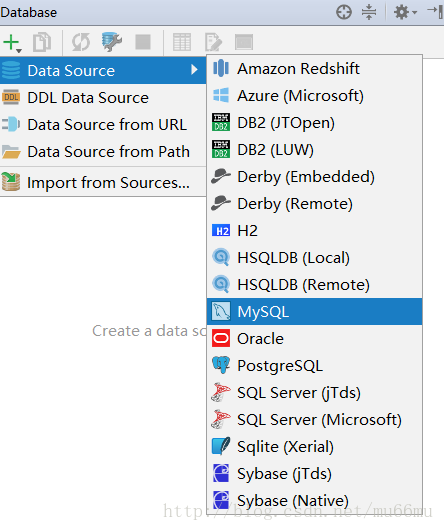Image resolution: width=444 pixels, height=531 pixels.
Task: Choose DB2 (LUW) entry
Action: 315,150
